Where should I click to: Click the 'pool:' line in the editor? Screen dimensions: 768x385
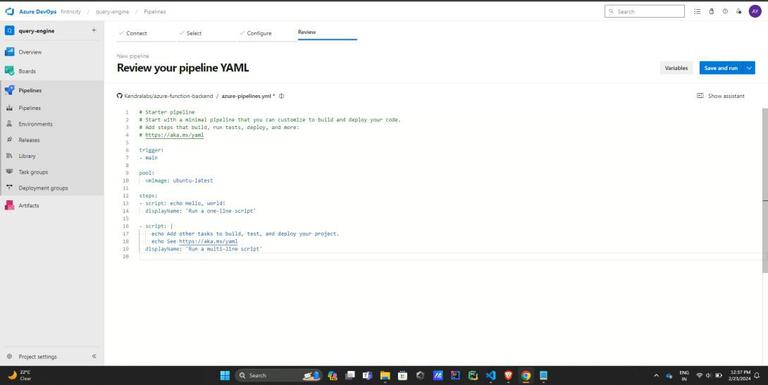point(147,173)
